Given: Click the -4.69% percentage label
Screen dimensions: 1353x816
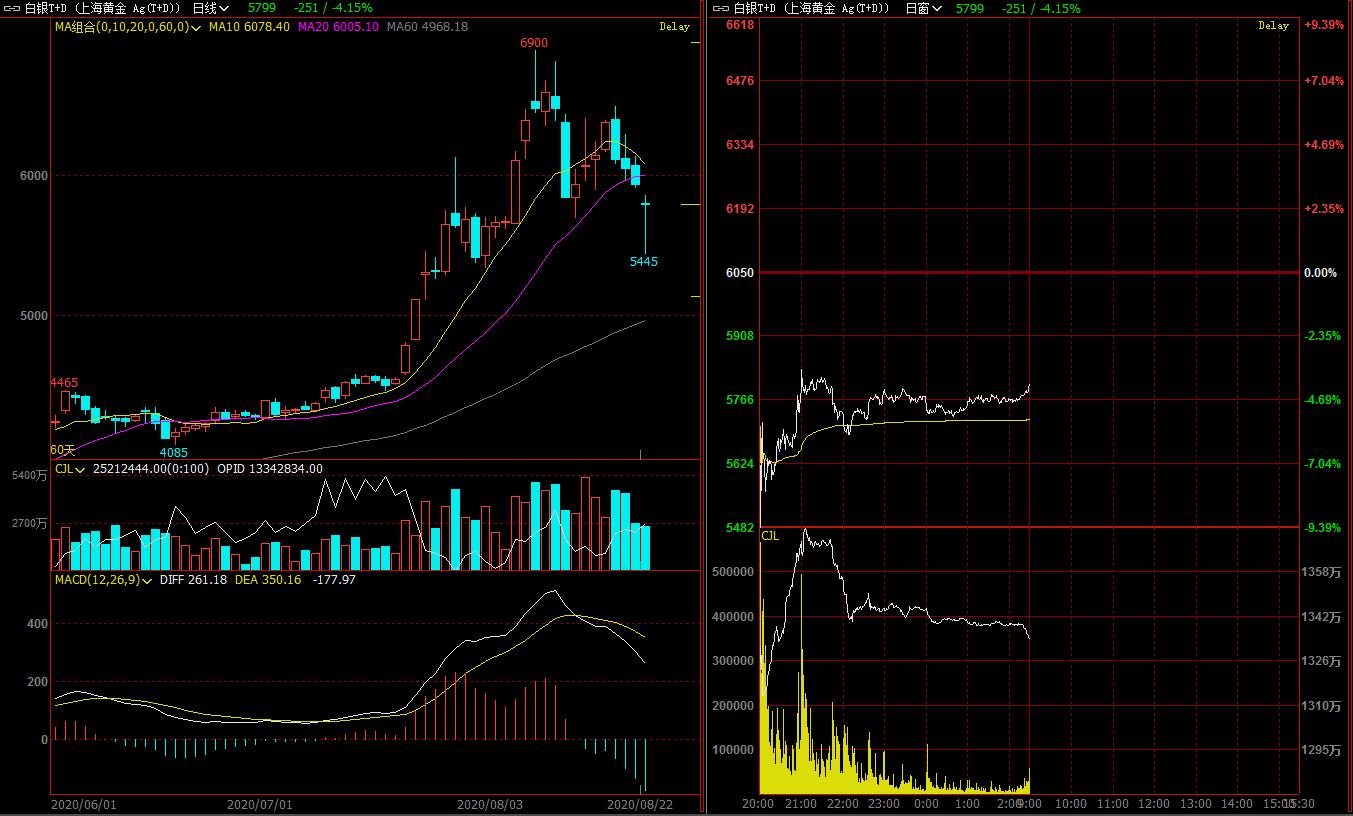Looking at the screenshot, I should click(x=1325, y=400).
